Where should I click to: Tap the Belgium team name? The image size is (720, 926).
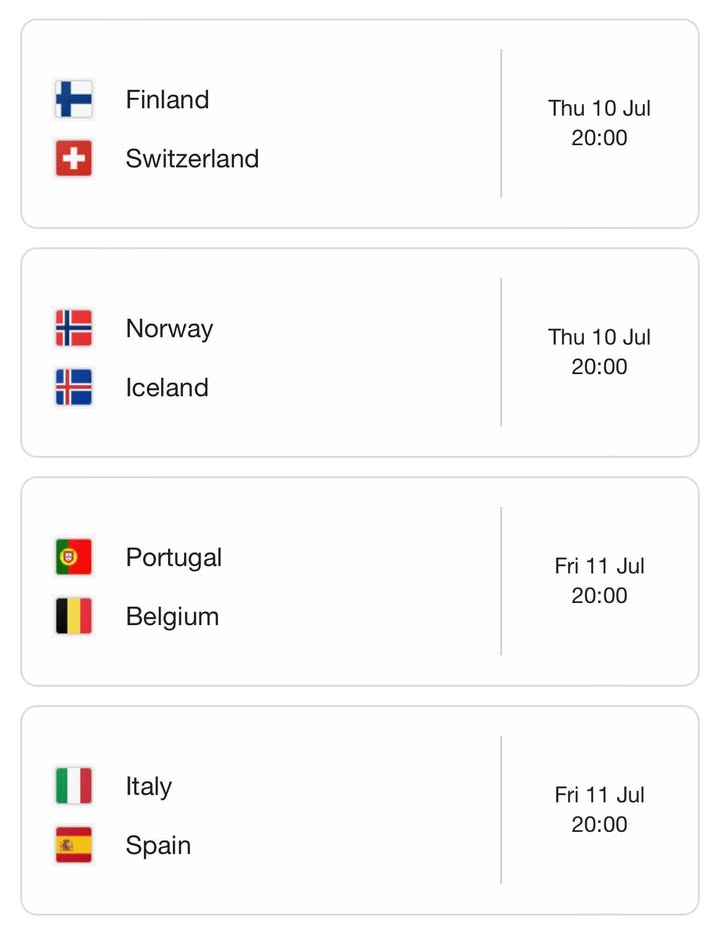point(172,617)
